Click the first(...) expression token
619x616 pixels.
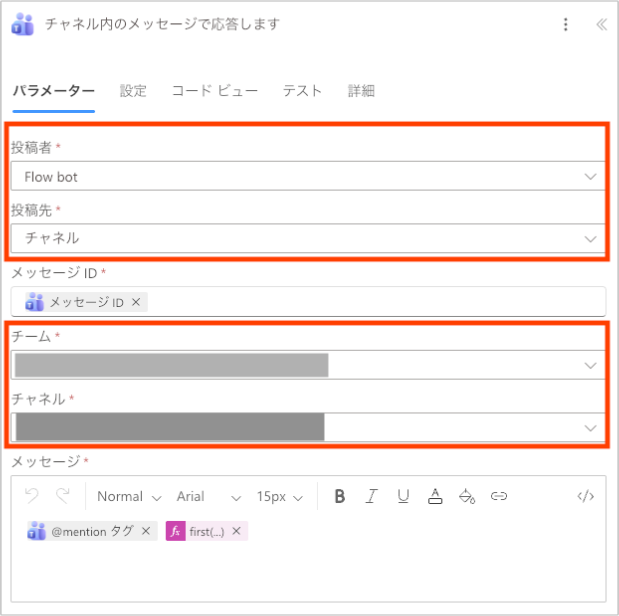coord(208,531)
